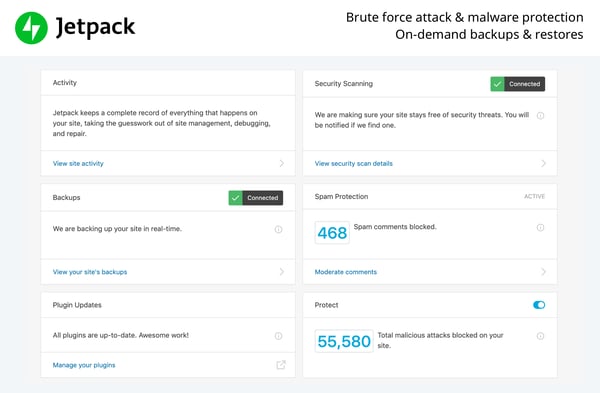Expand the site's backups chevron
Viewport: 600px width, 393px height.
[282, 272]
